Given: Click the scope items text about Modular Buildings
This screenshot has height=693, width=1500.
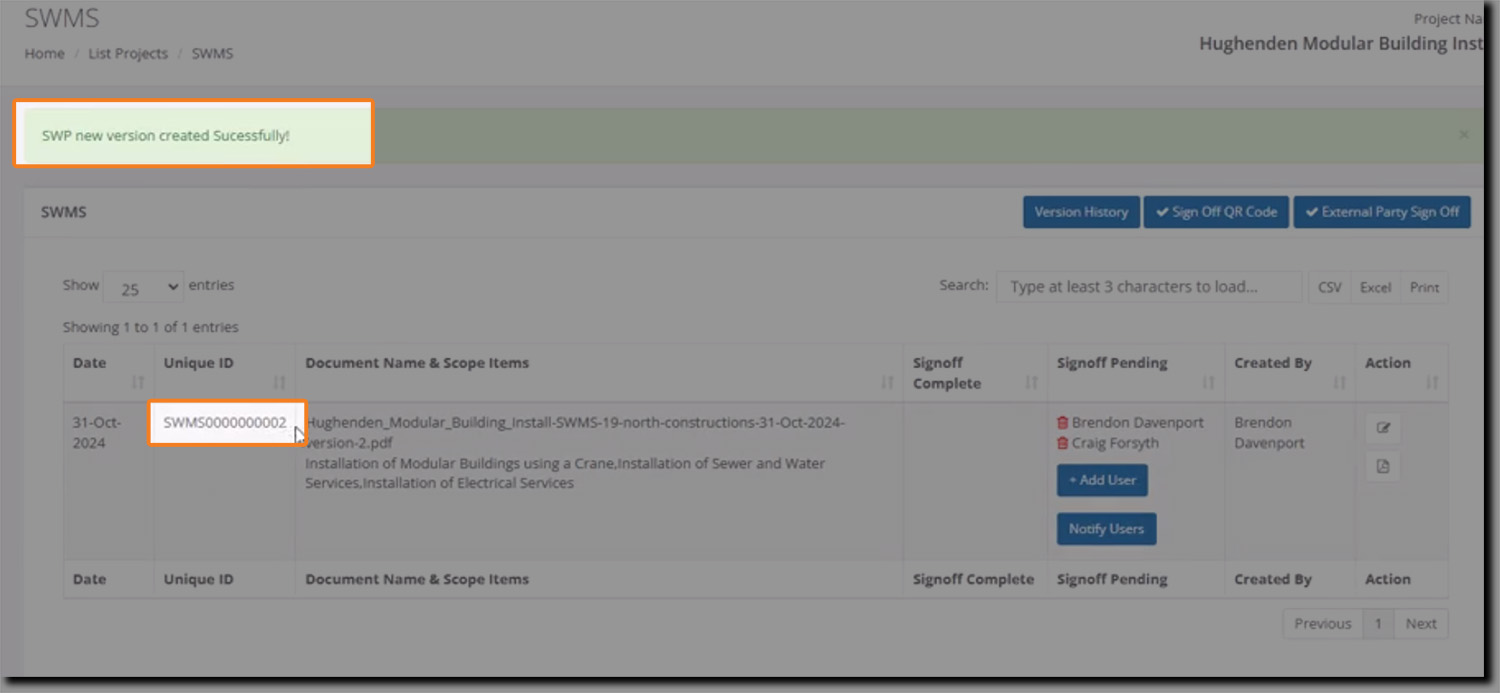Looking at the screenshot, I should click(565, 474).
